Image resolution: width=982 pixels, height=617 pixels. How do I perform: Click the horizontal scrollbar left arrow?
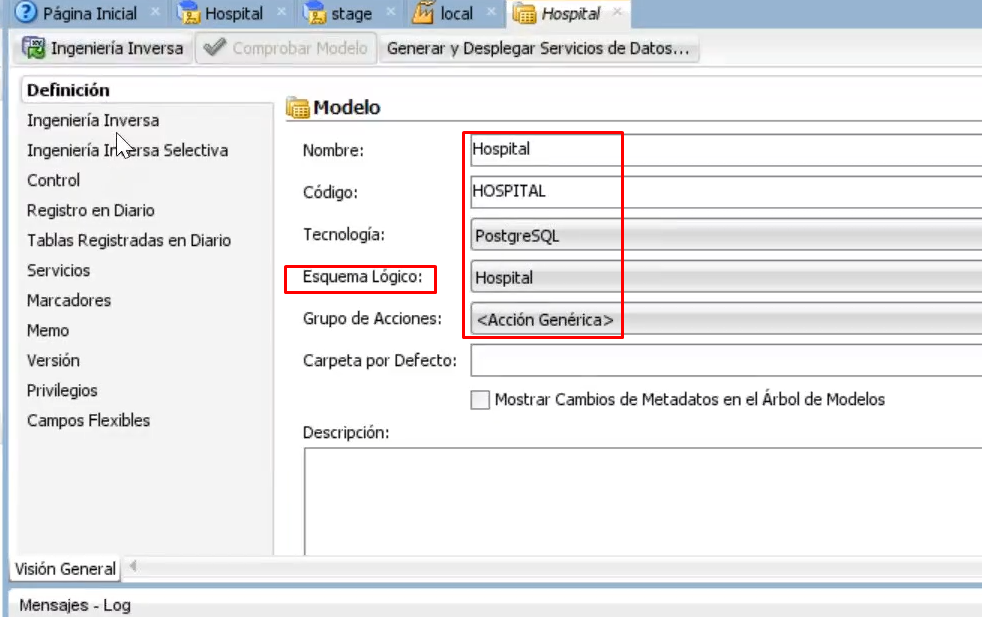click(x=133, y=567)
